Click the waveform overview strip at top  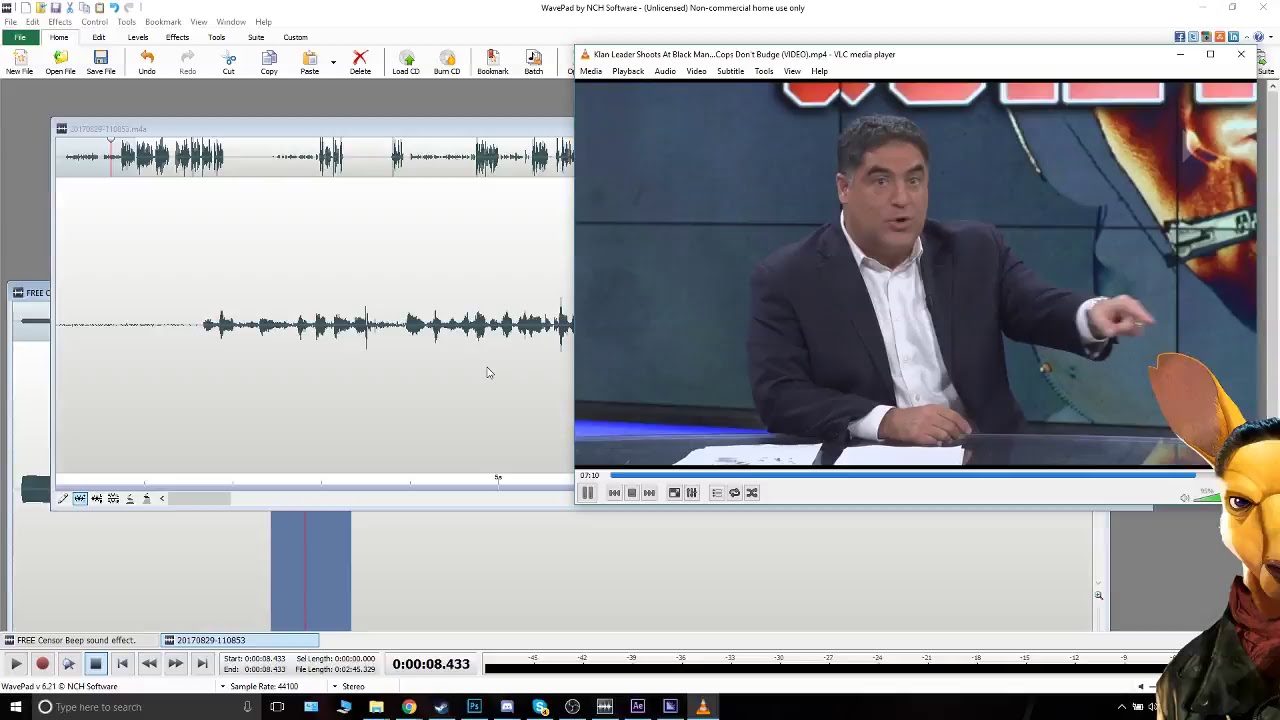pyautogui.click(x=314, y=156)
